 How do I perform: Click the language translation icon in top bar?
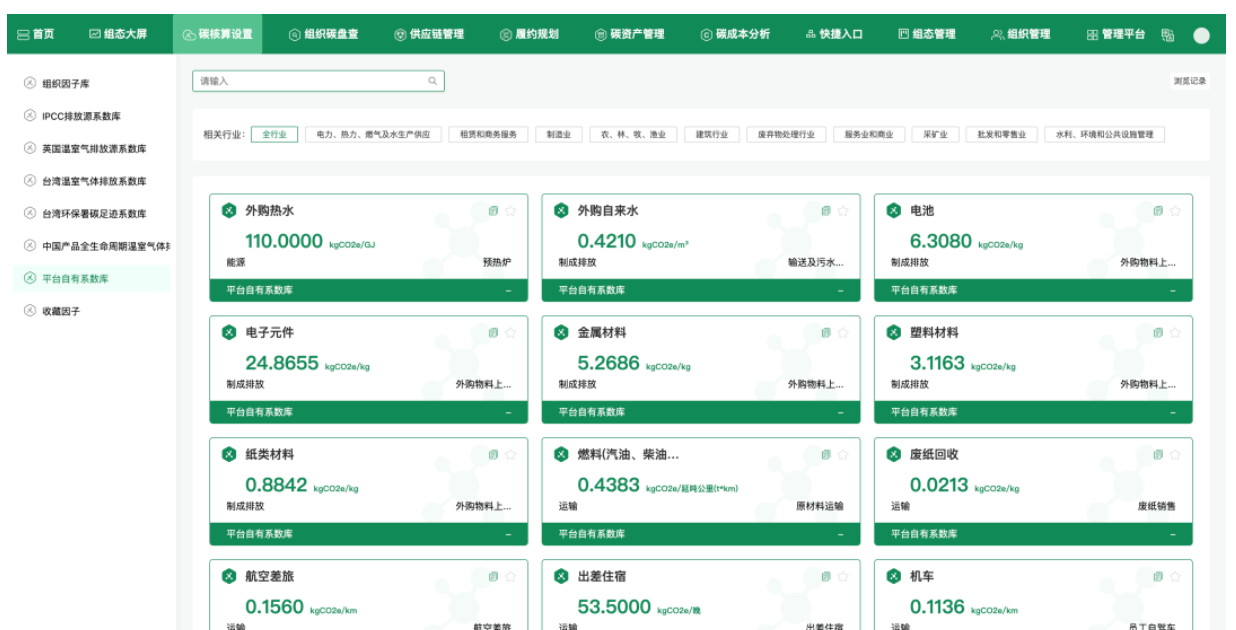pyautogui.click(x=1167, y=35)
